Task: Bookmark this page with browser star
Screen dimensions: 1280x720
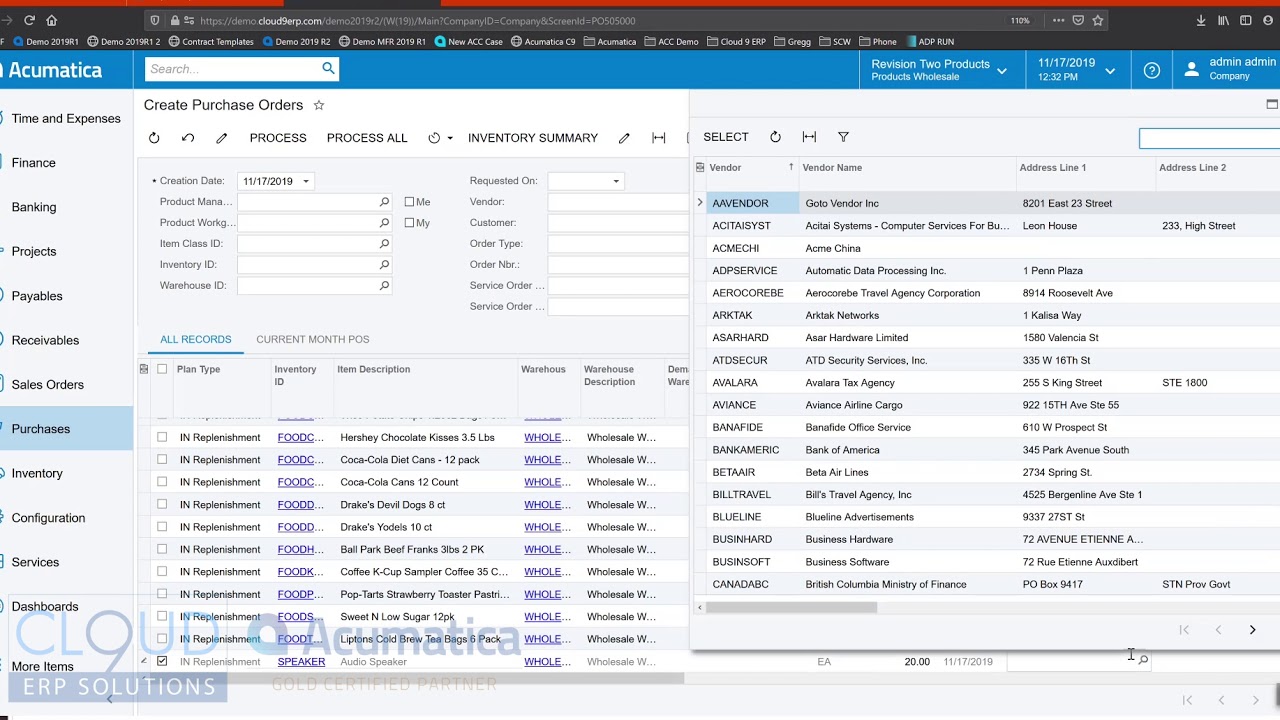Action: click(x=1098, y=20)
